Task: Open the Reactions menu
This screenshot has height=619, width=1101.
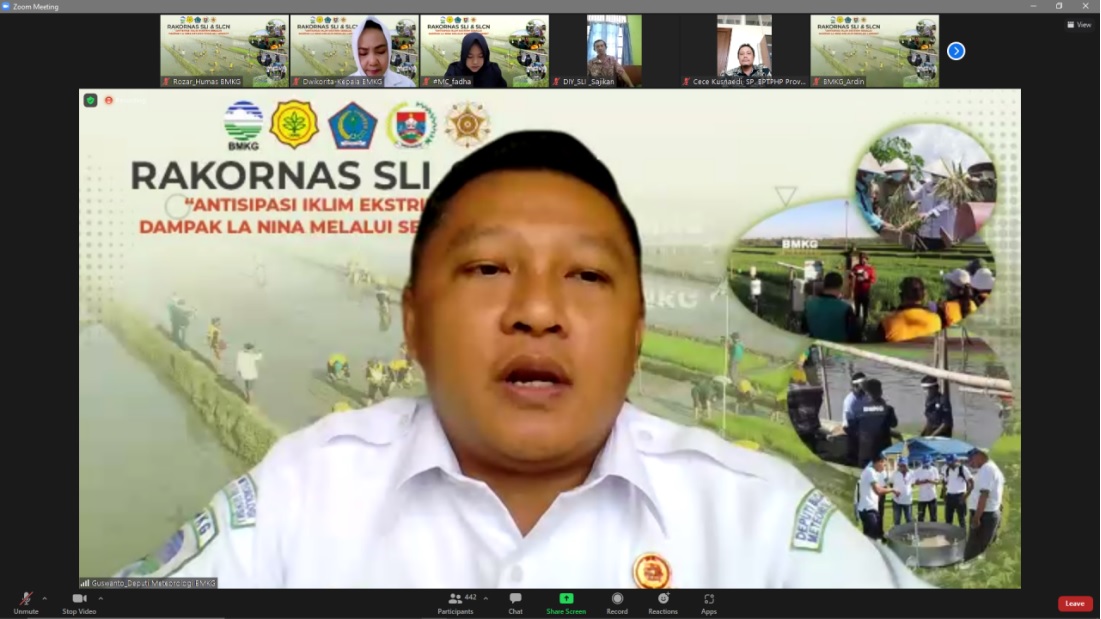Action: [x=663, y=603]
